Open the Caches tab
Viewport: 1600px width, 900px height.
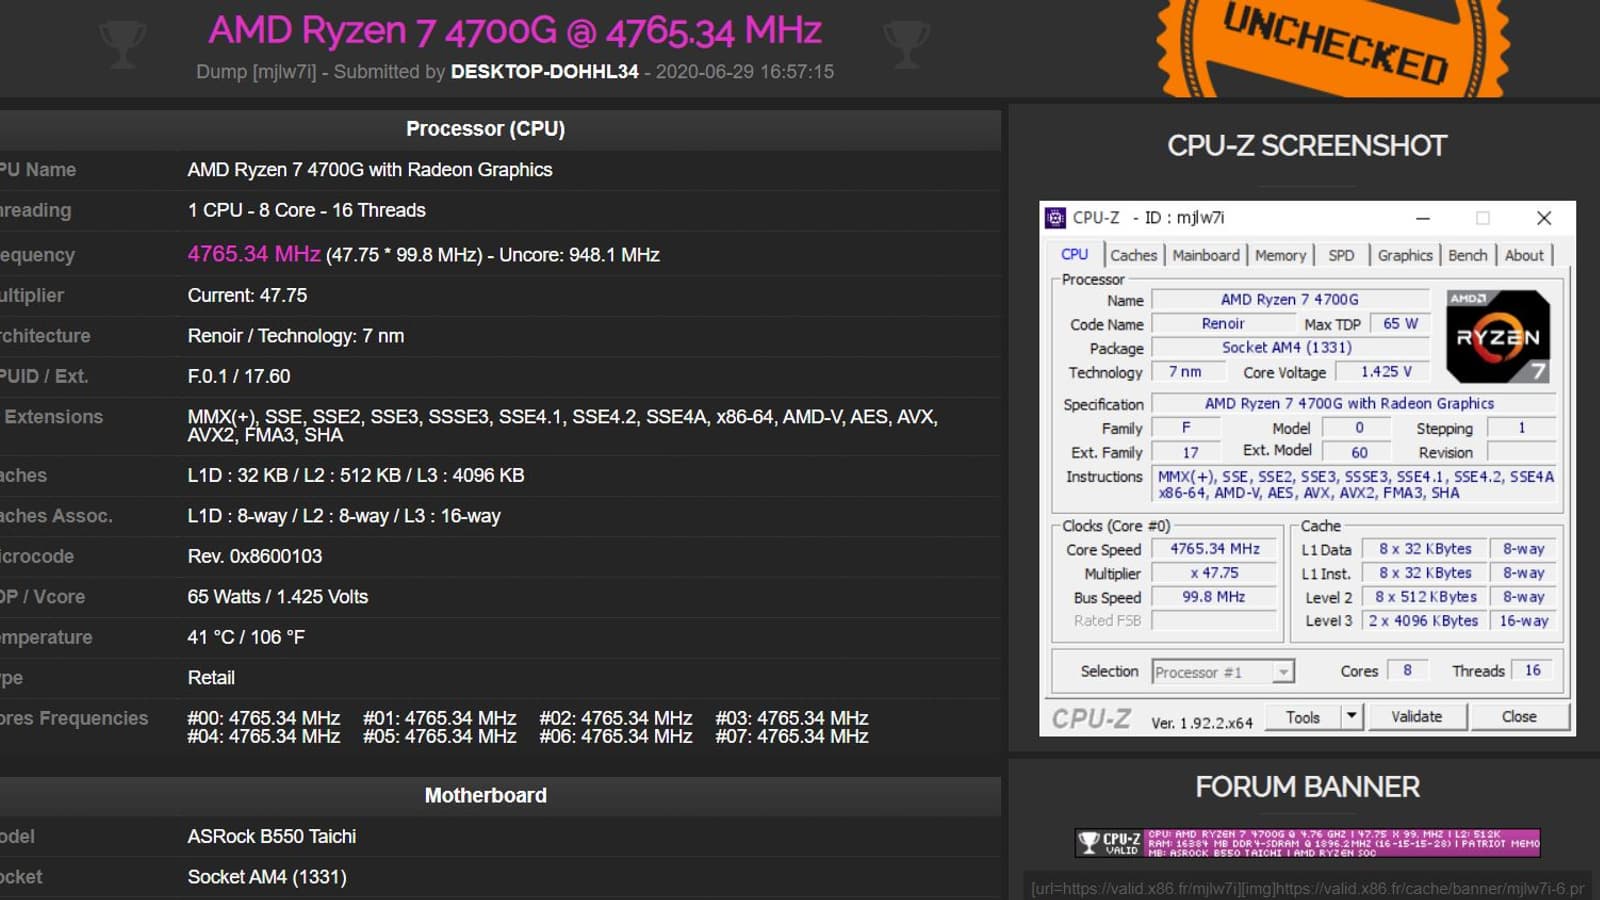(x=1133, y=255)
